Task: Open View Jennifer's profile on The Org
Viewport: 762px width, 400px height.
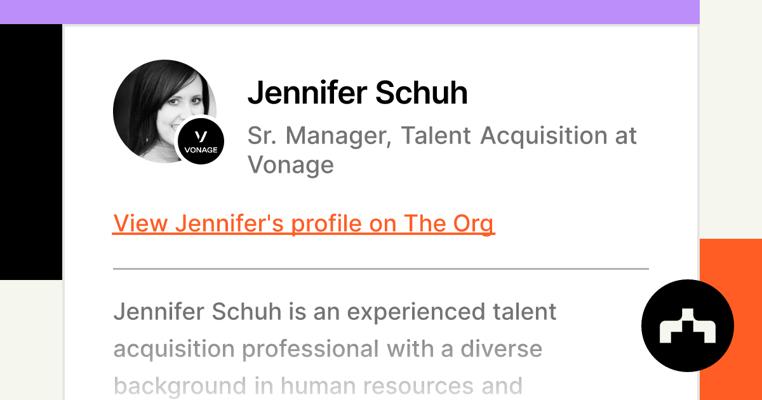Action: pos(303,223)
